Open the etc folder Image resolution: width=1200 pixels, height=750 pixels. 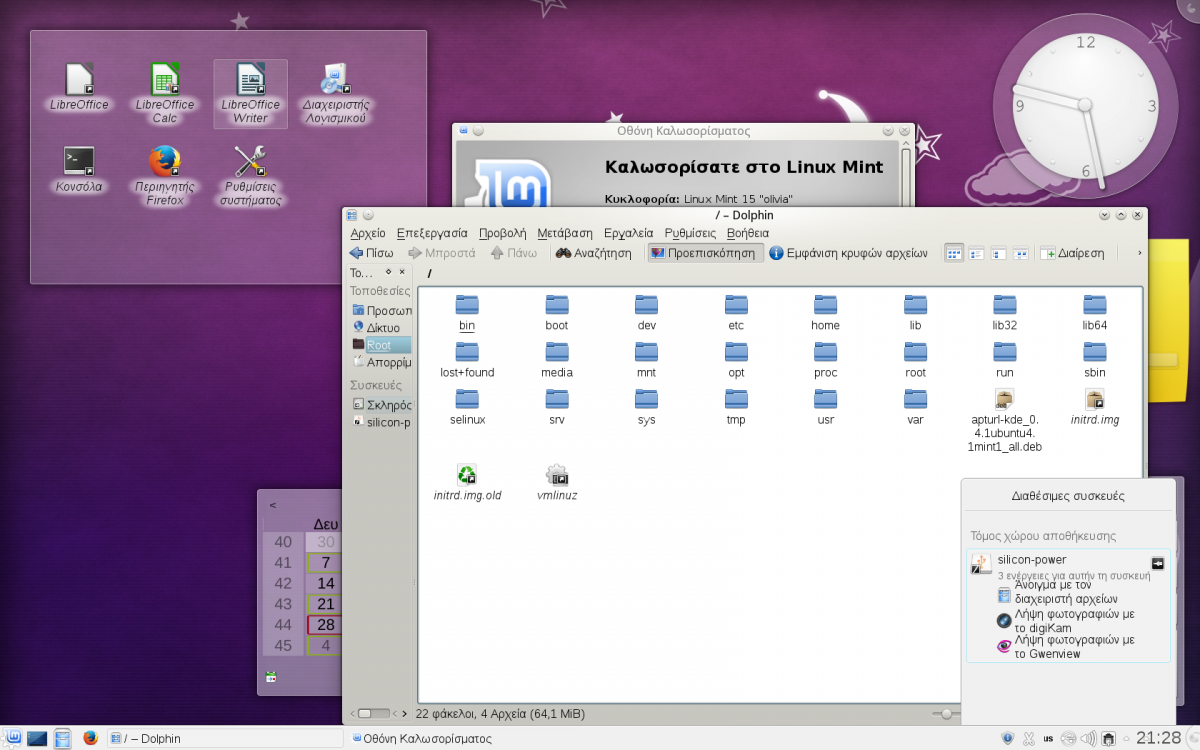pyautogui.click(x=736, y=313)
